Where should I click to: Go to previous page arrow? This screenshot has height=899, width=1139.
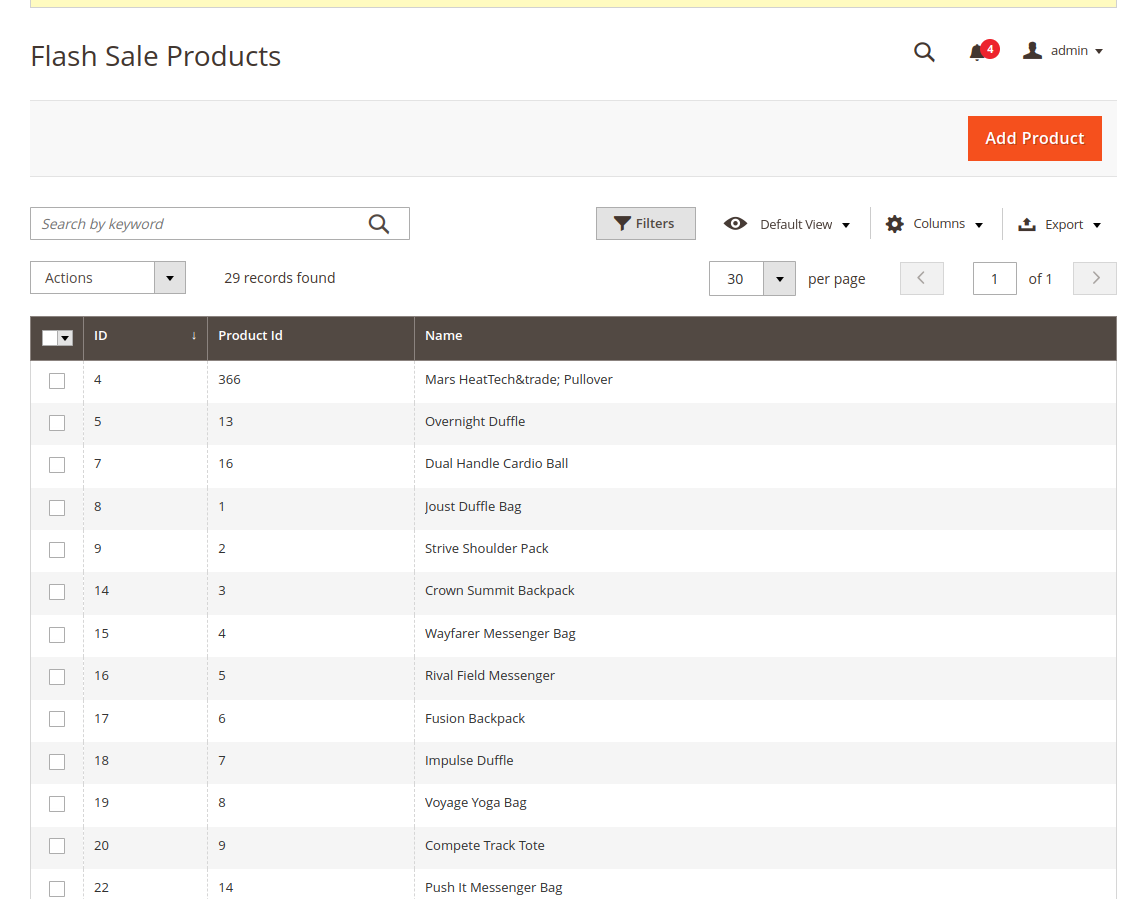coord(921,278)
